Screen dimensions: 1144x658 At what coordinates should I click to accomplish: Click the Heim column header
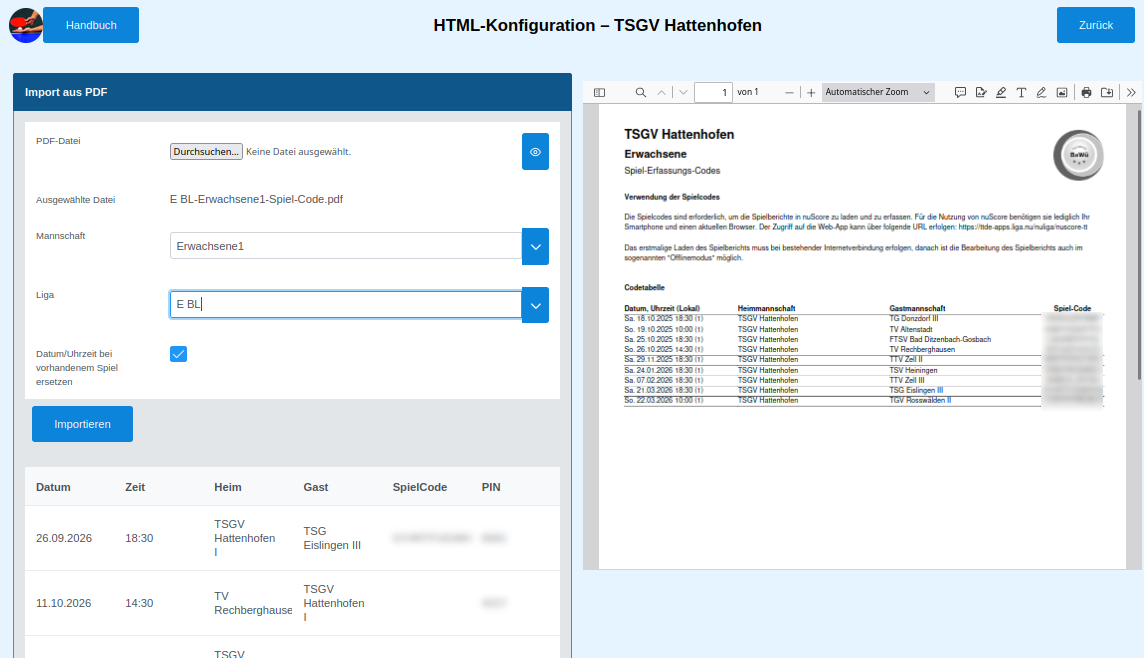point(228,487)
